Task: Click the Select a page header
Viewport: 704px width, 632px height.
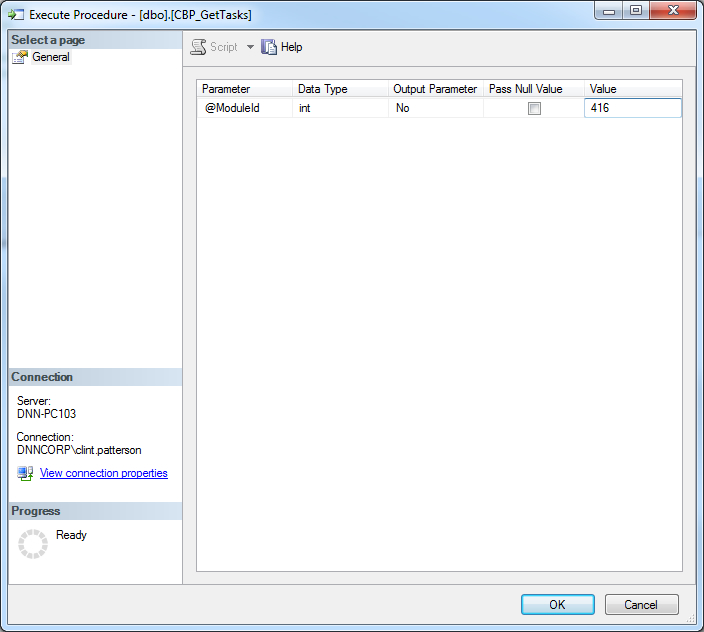Action: click(x=95, y=40)
